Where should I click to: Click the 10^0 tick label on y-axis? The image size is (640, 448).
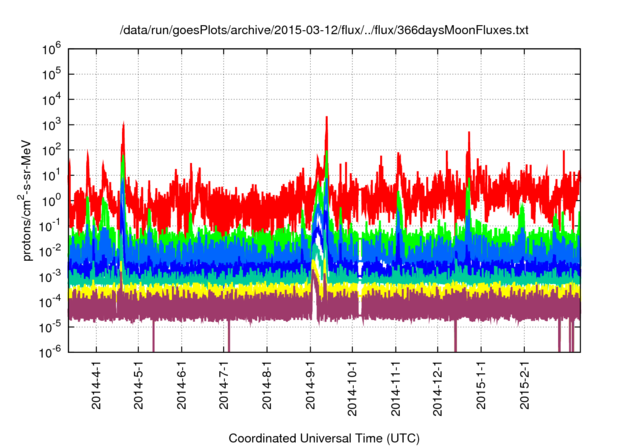(52, 199)
